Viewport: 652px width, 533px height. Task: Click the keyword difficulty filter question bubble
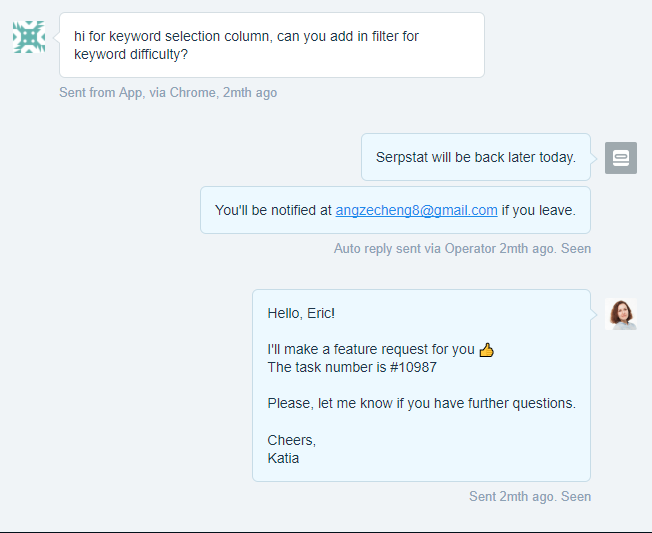272,45
